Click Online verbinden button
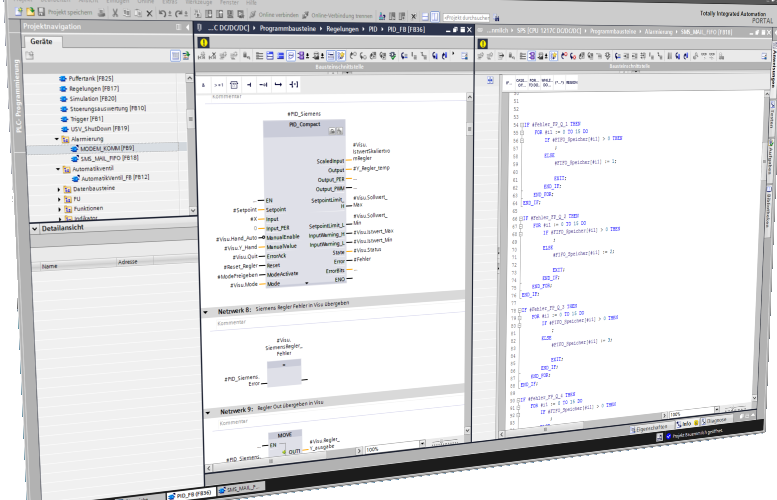 [x=274, y=15]
